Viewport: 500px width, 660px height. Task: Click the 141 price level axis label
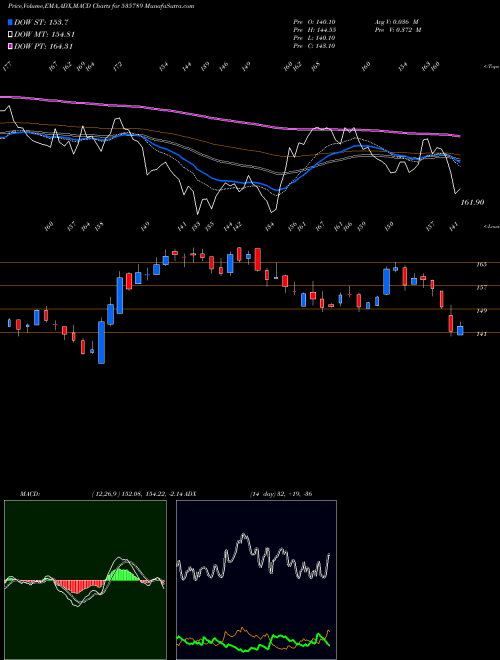pos(481,334)
